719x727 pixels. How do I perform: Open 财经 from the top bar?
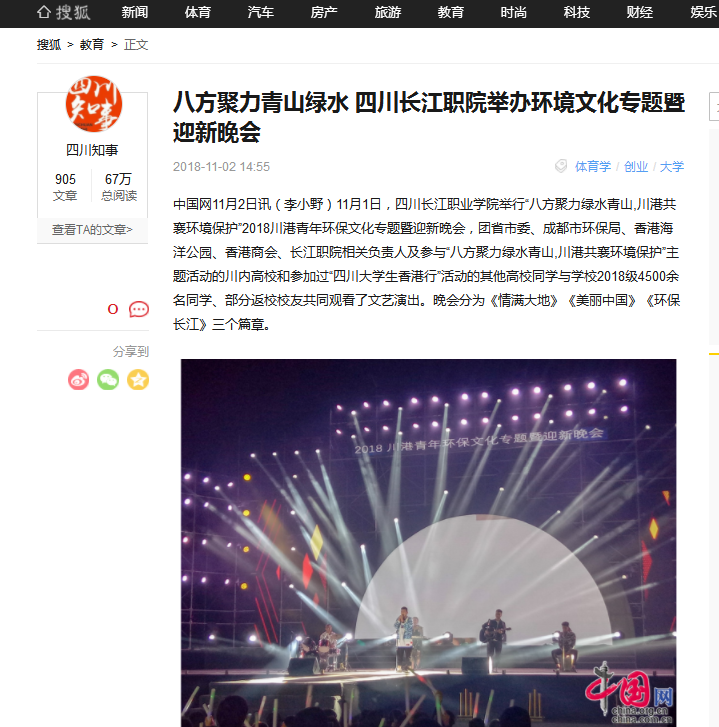(640, 12)
